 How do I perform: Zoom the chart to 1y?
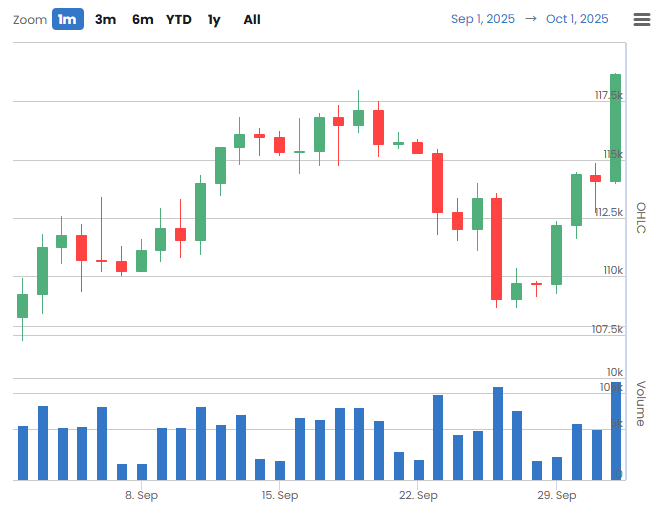(214, 19)
